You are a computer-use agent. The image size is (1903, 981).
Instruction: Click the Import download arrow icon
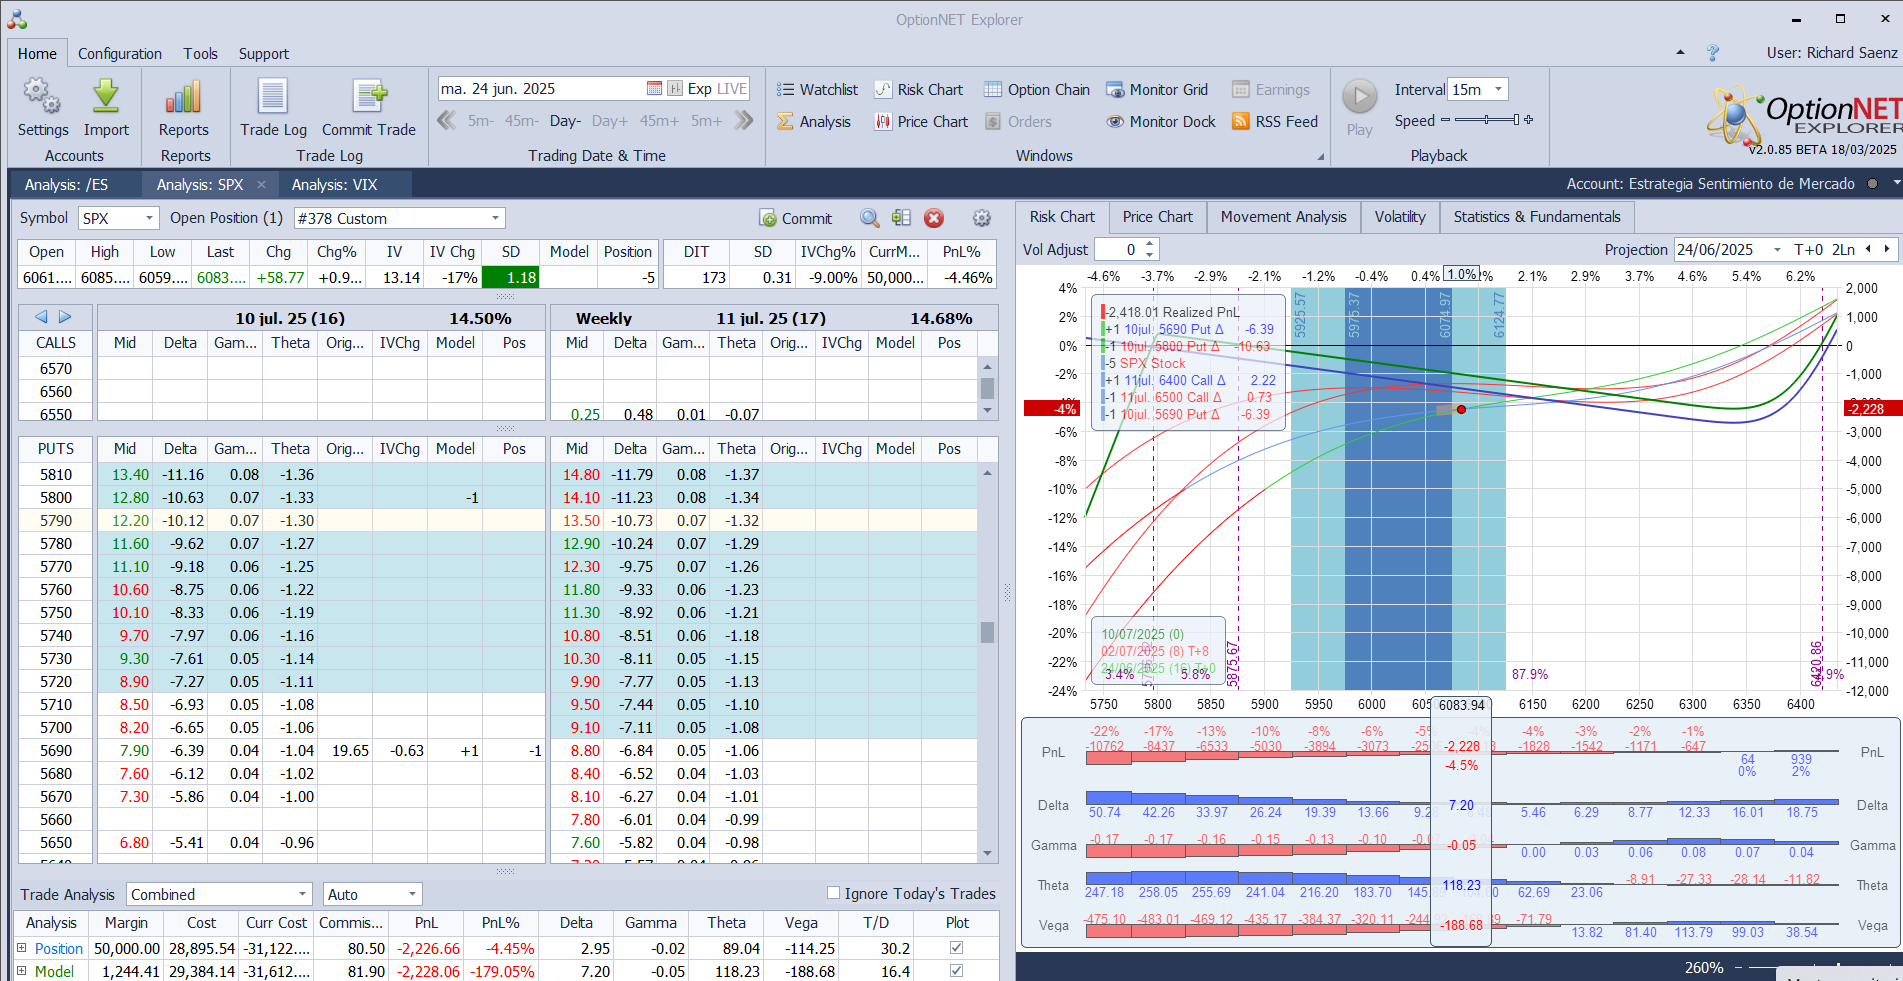click(x=106, y=97)
